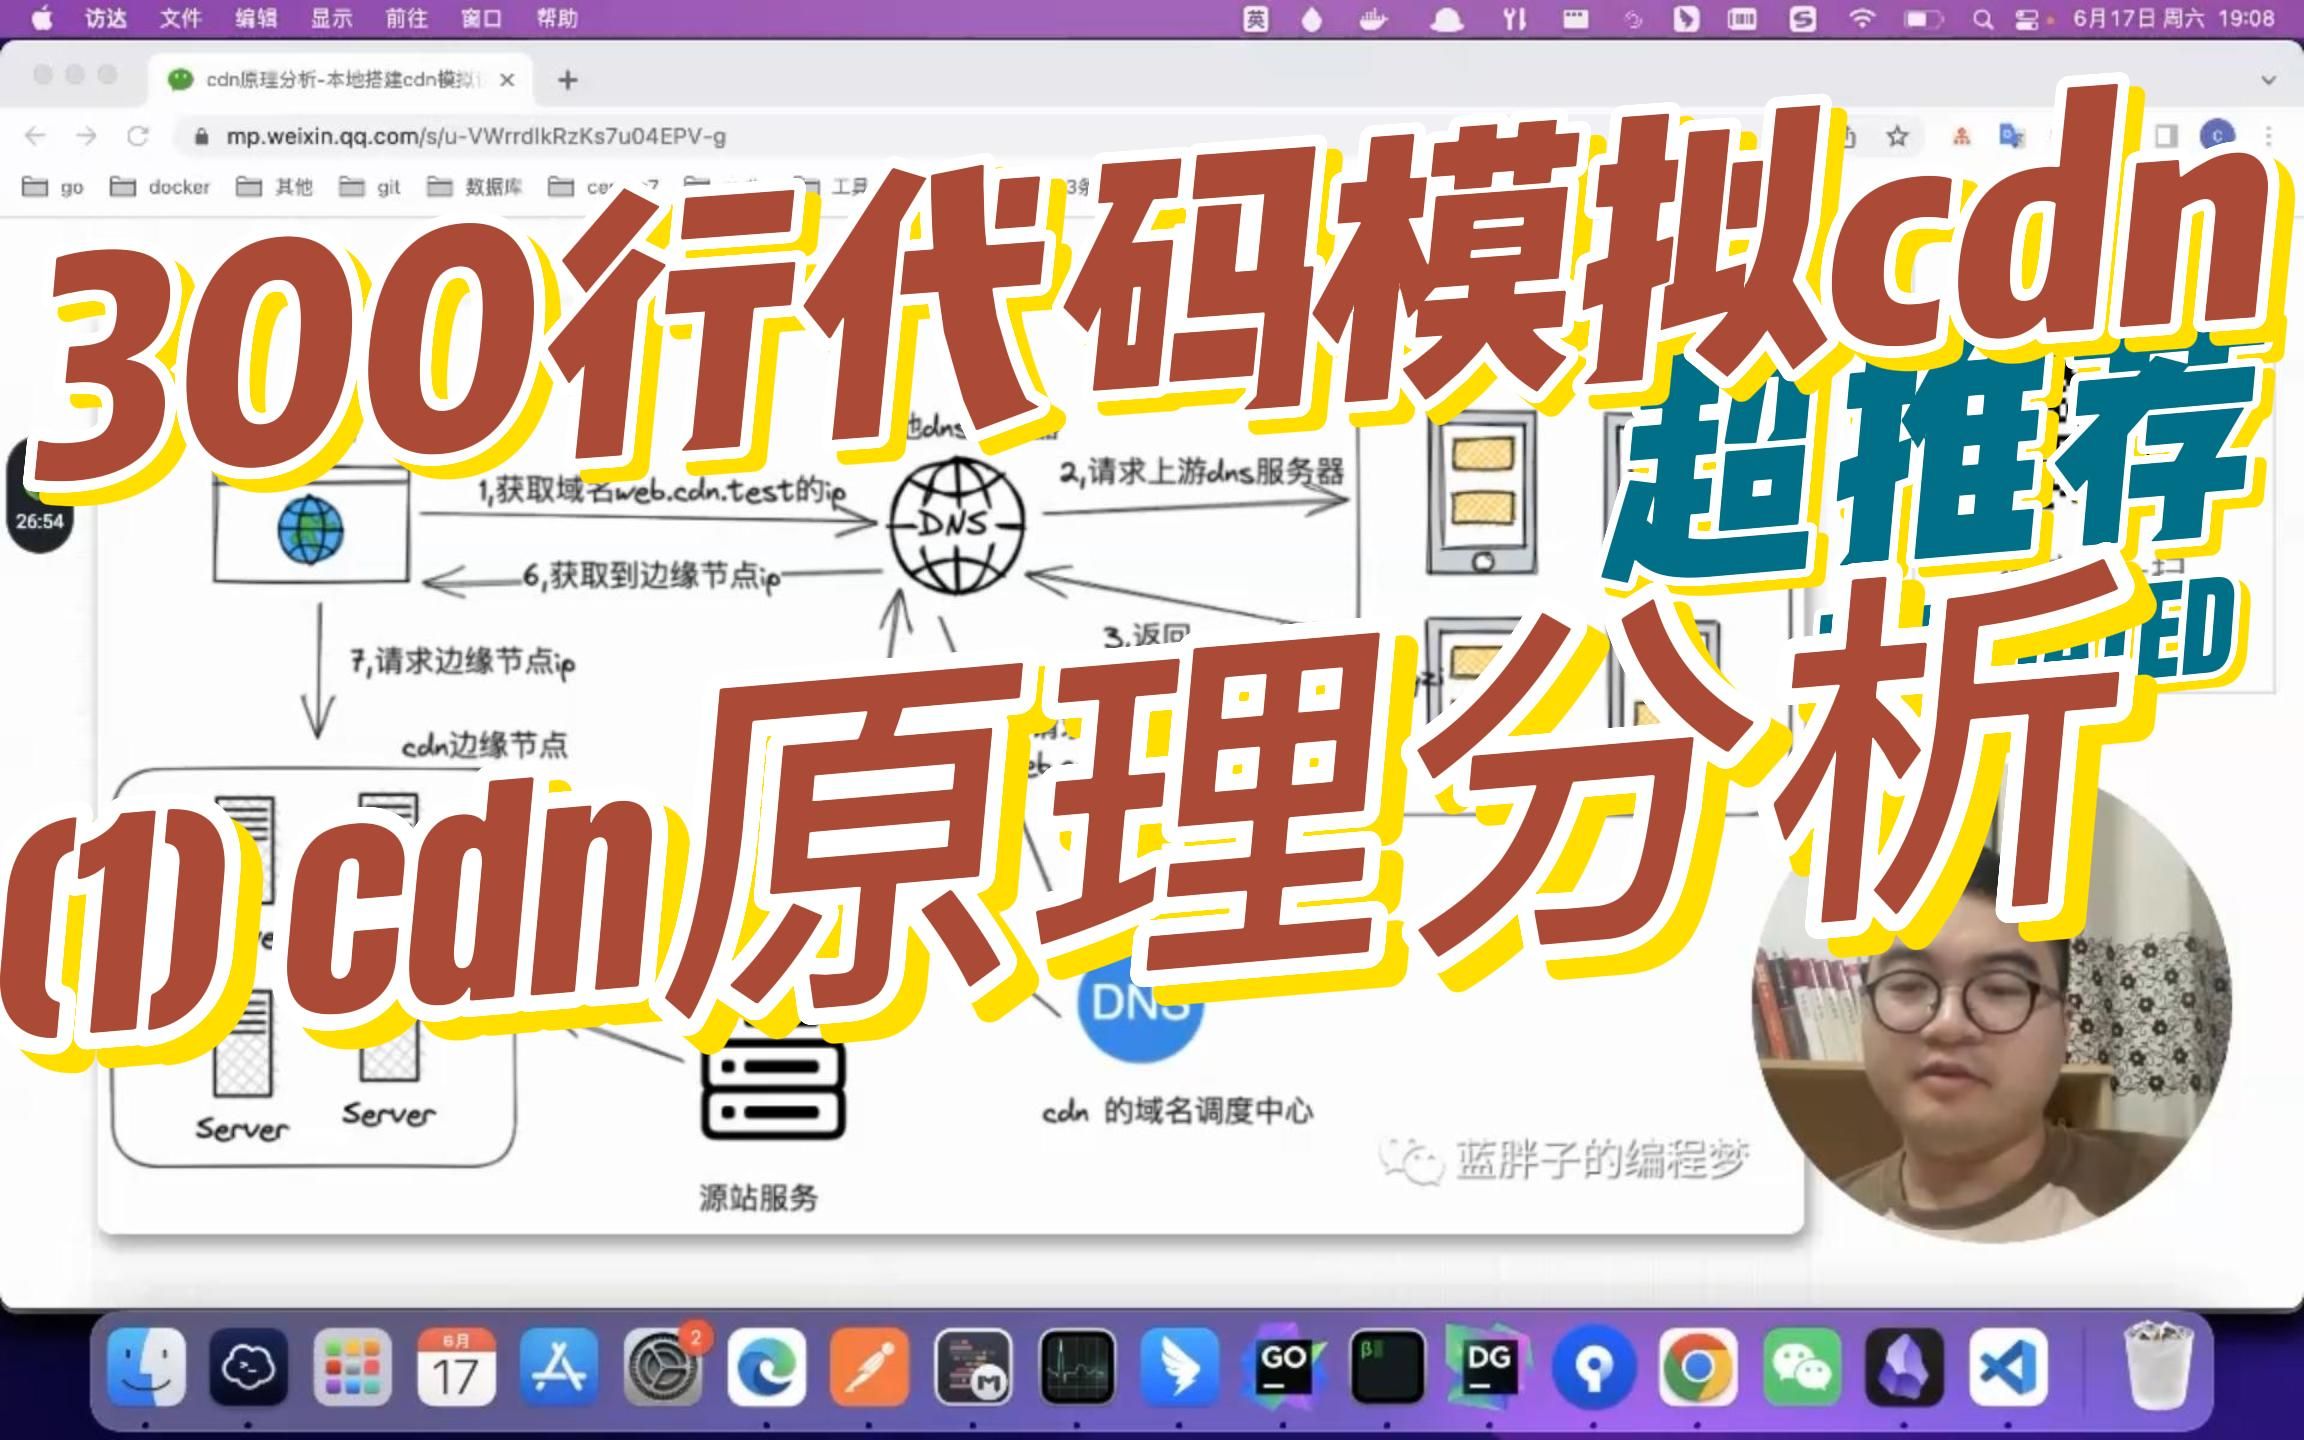Launch Launchpad from the Dock
This screenshot has width=2304, height=1440.
[x=352, y=1367]
